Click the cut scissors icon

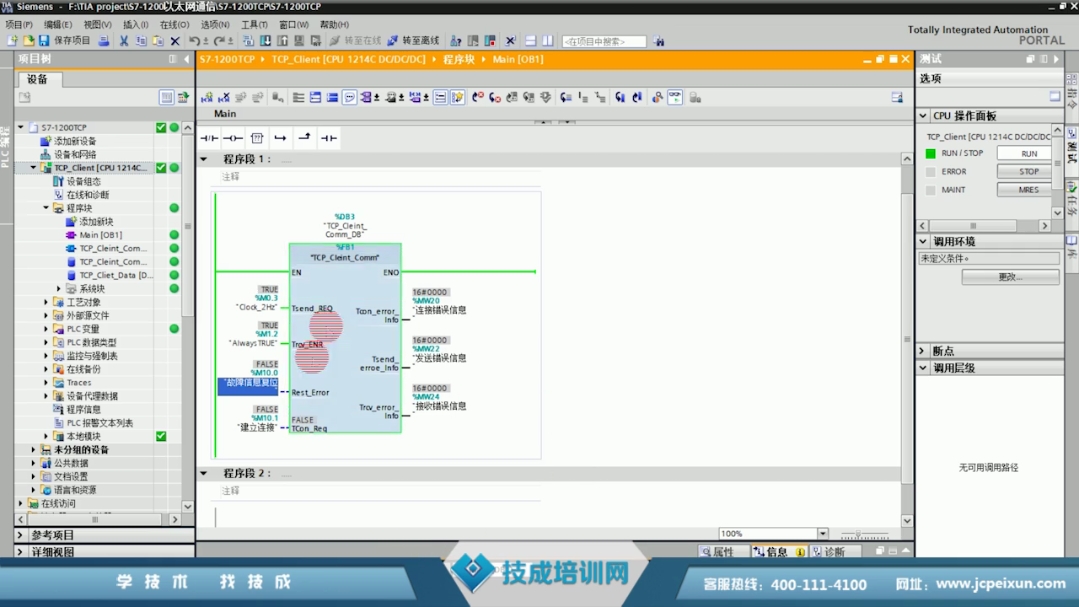point(124,41)
